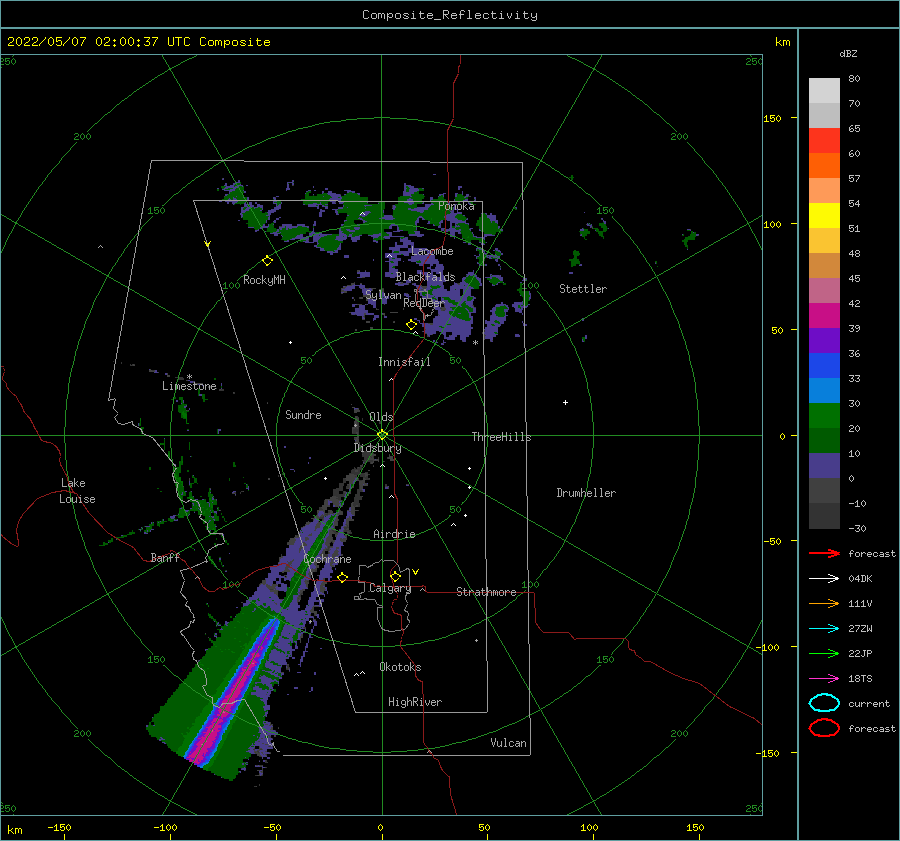Pick the blue 33-36 dBZ swatch

(824, 366)
